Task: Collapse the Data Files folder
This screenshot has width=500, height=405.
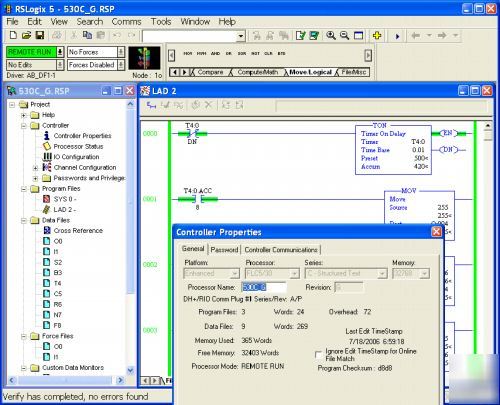Action: (x=24, y=221)
